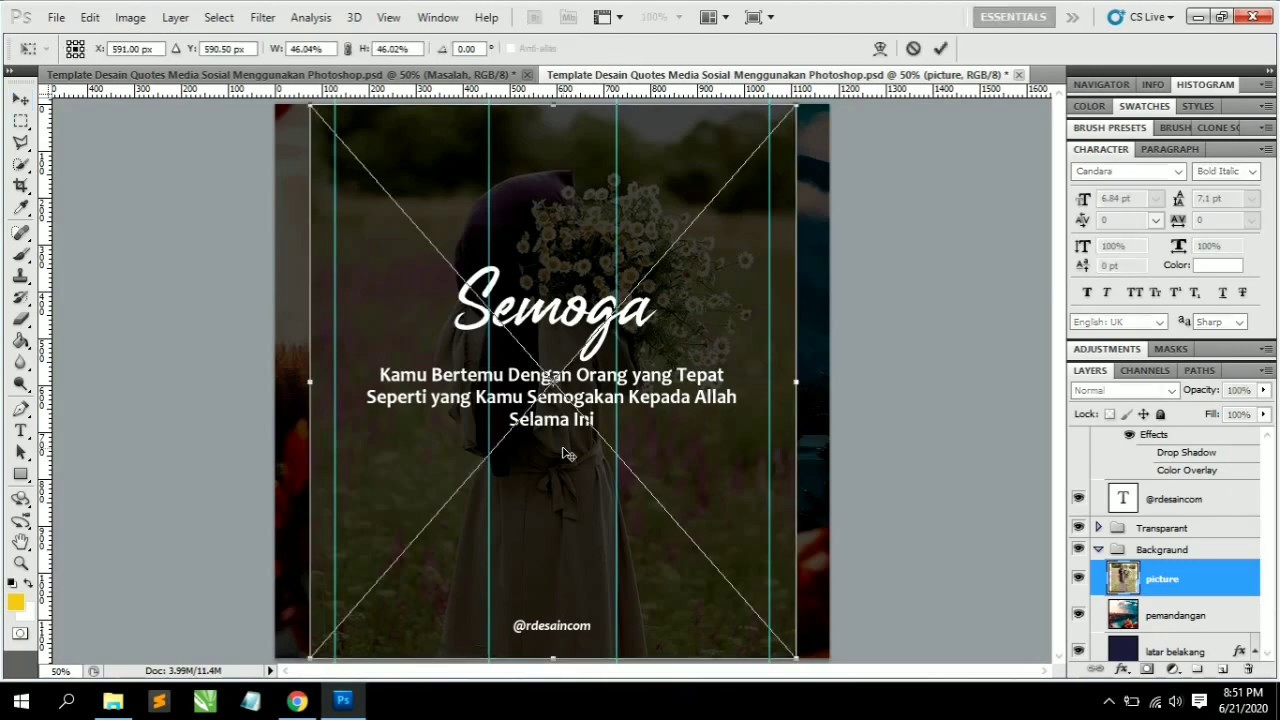The width and height of the screenshot is (1280, 720).
Task: Toggle maintain aspect ratio link
Action: pyautogui.click(x=347, y=49)
